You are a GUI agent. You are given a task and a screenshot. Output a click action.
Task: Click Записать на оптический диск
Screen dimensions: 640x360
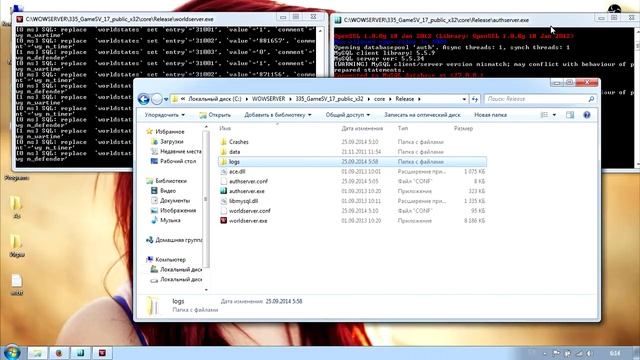pyautogui.click(x=422, y=115)
